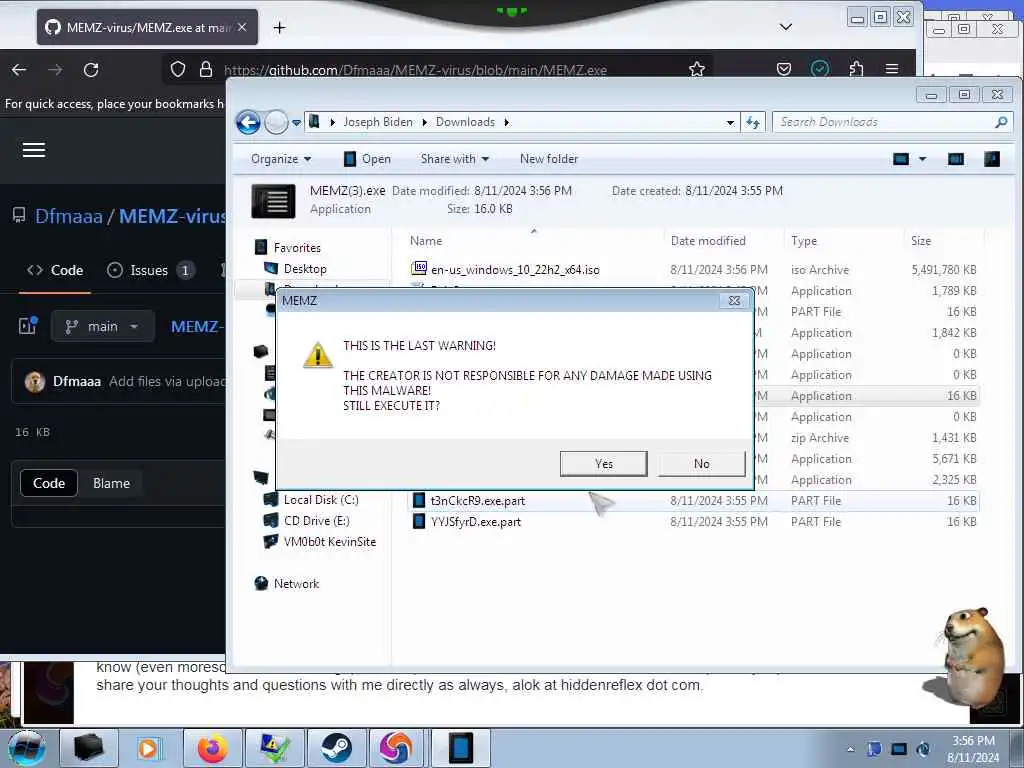Click the tracking protection shield icon
The height and width of the screenshot is (768, 1024).
tap(178, 69)
